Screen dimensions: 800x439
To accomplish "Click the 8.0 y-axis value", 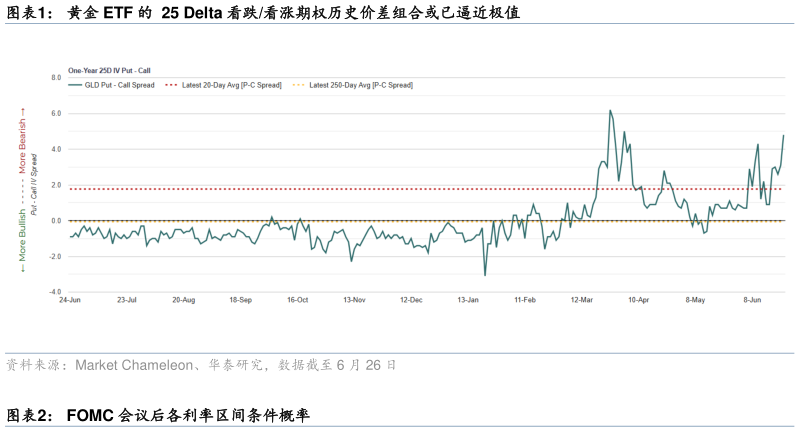I will pyautogui.click(x=56, y=78).
